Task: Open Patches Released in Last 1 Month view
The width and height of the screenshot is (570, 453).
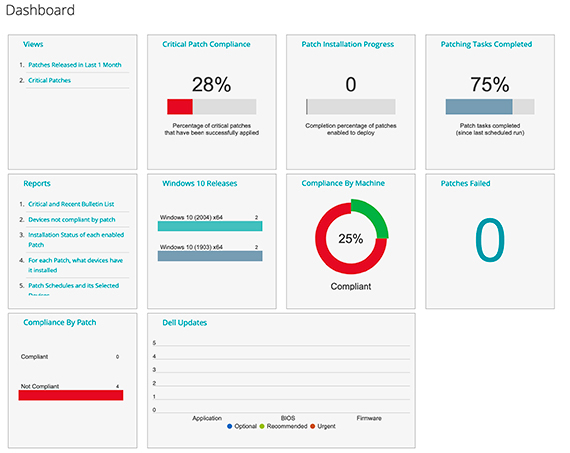Action: pos(75,65)
